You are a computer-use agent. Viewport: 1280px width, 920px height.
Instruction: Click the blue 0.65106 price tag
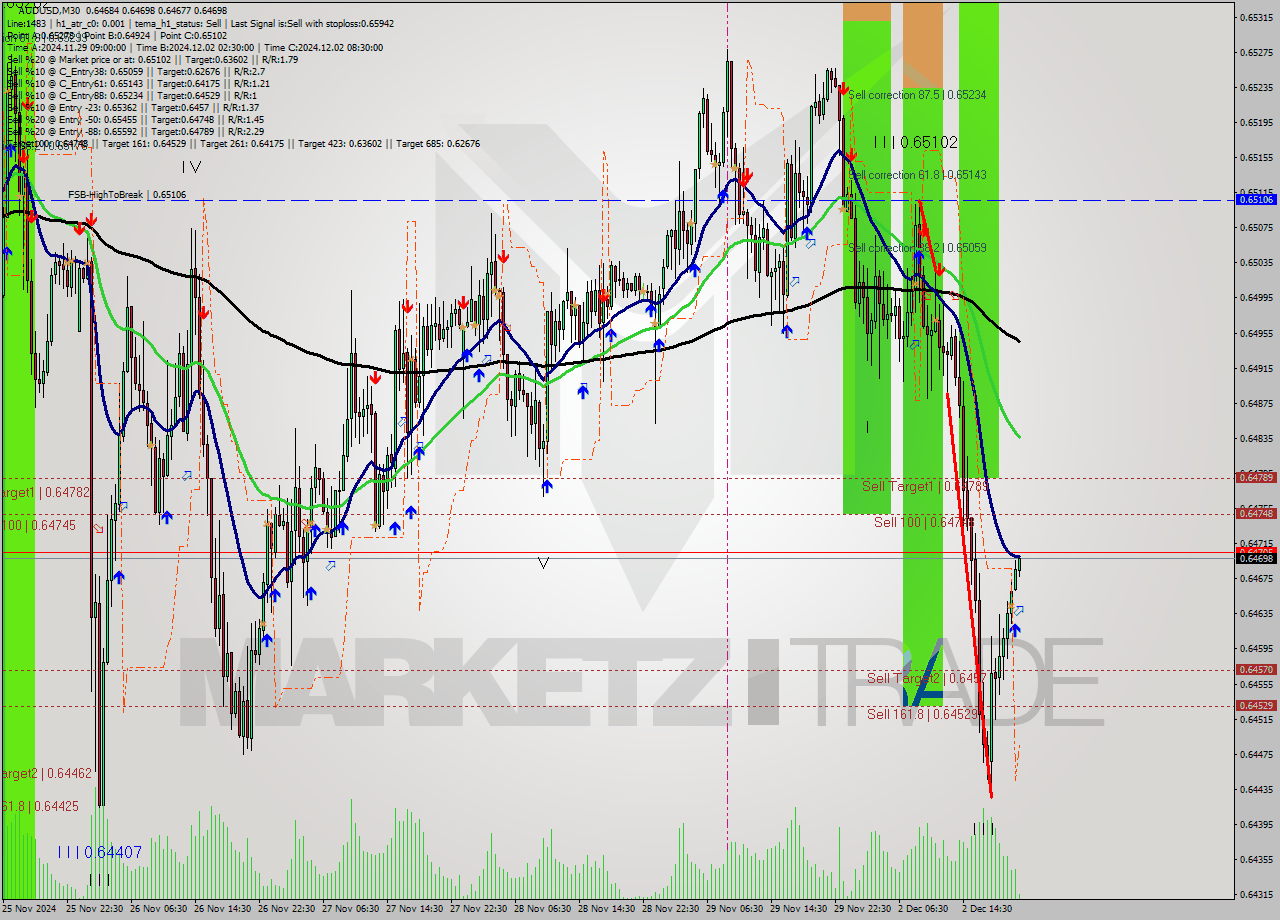point(1256,200)
